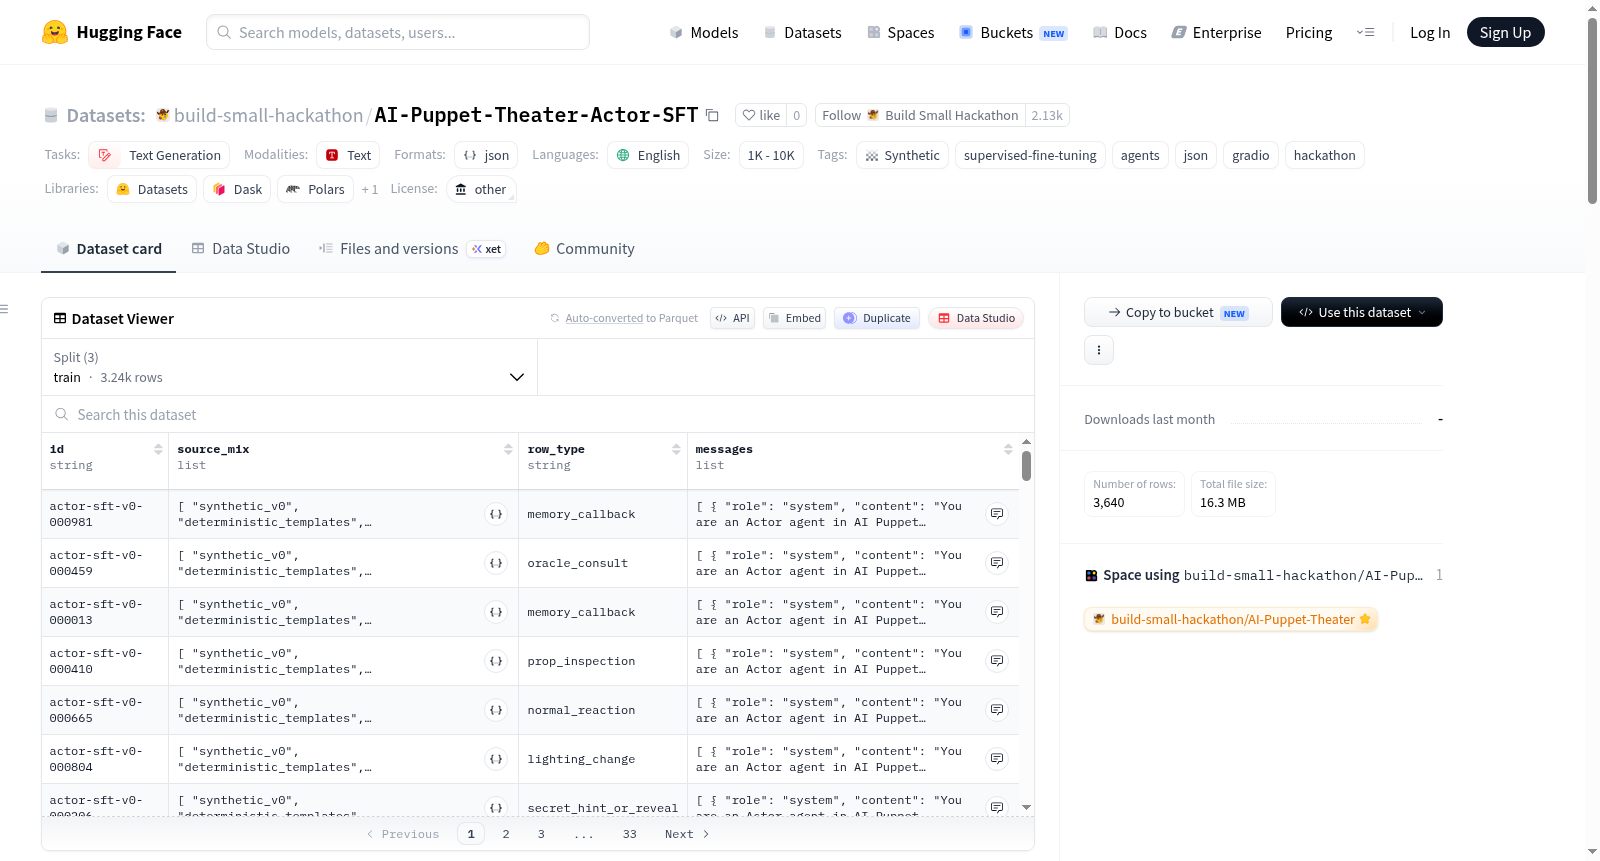
Task: Open conversation view for row 000804 messages
Action: click(x=997, y=759)
